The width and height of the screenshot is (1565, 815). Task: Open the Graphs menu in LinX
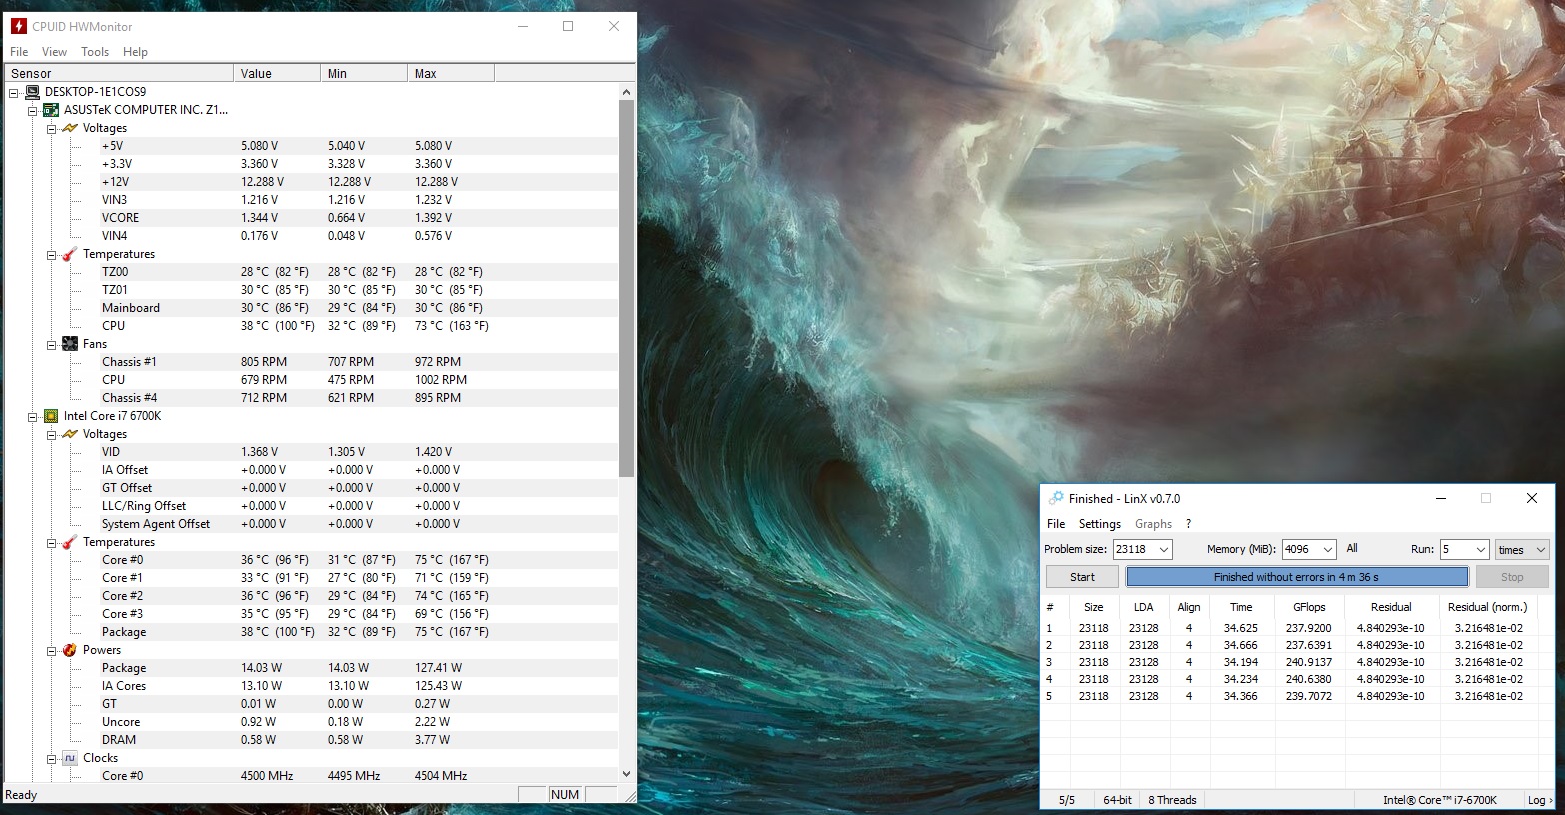pyautogui.click(x=1153, y=524)
